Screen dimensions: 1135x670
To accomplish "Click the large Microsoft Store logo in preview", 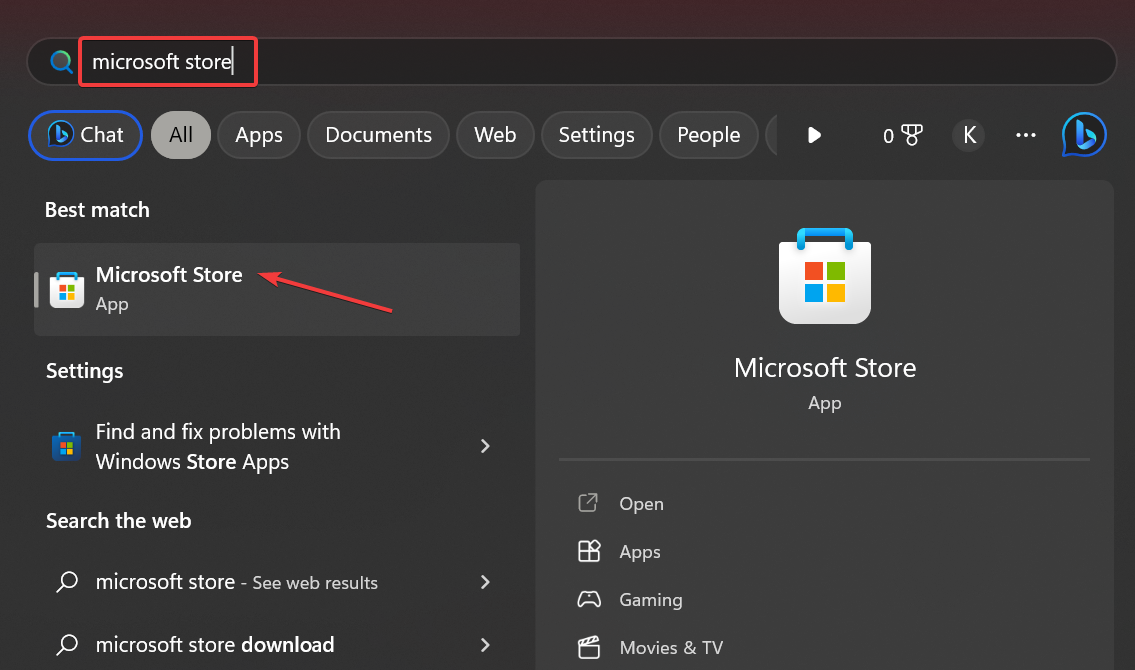I will tap(824, 276).
